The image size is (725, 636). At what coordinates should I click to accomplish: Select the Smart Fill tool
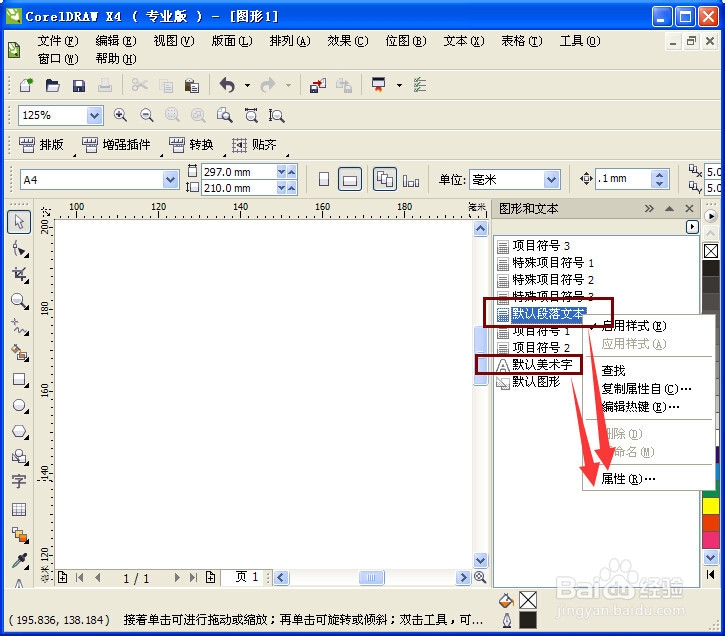click(19, 354)
